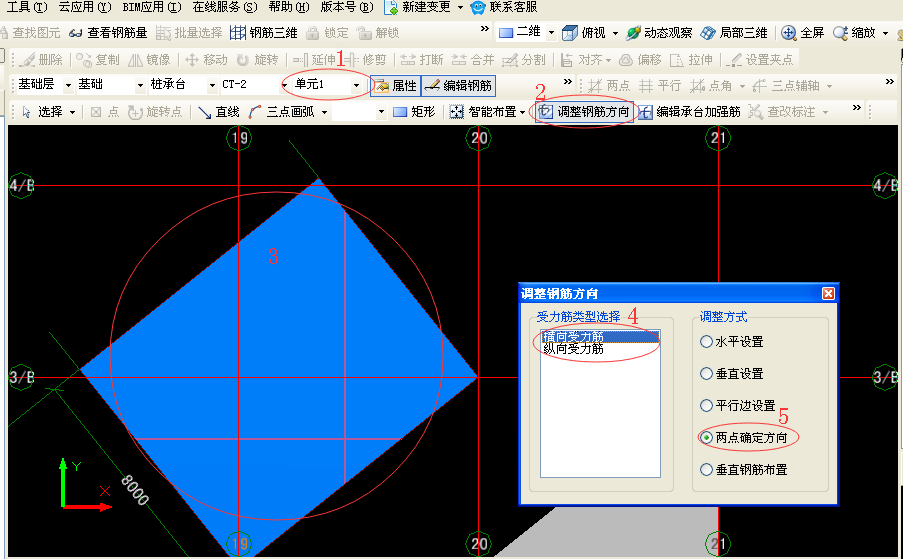Click the 编辑钢筋 button
The width and height of the screenshot is (903, 559).
click(458, 85)
